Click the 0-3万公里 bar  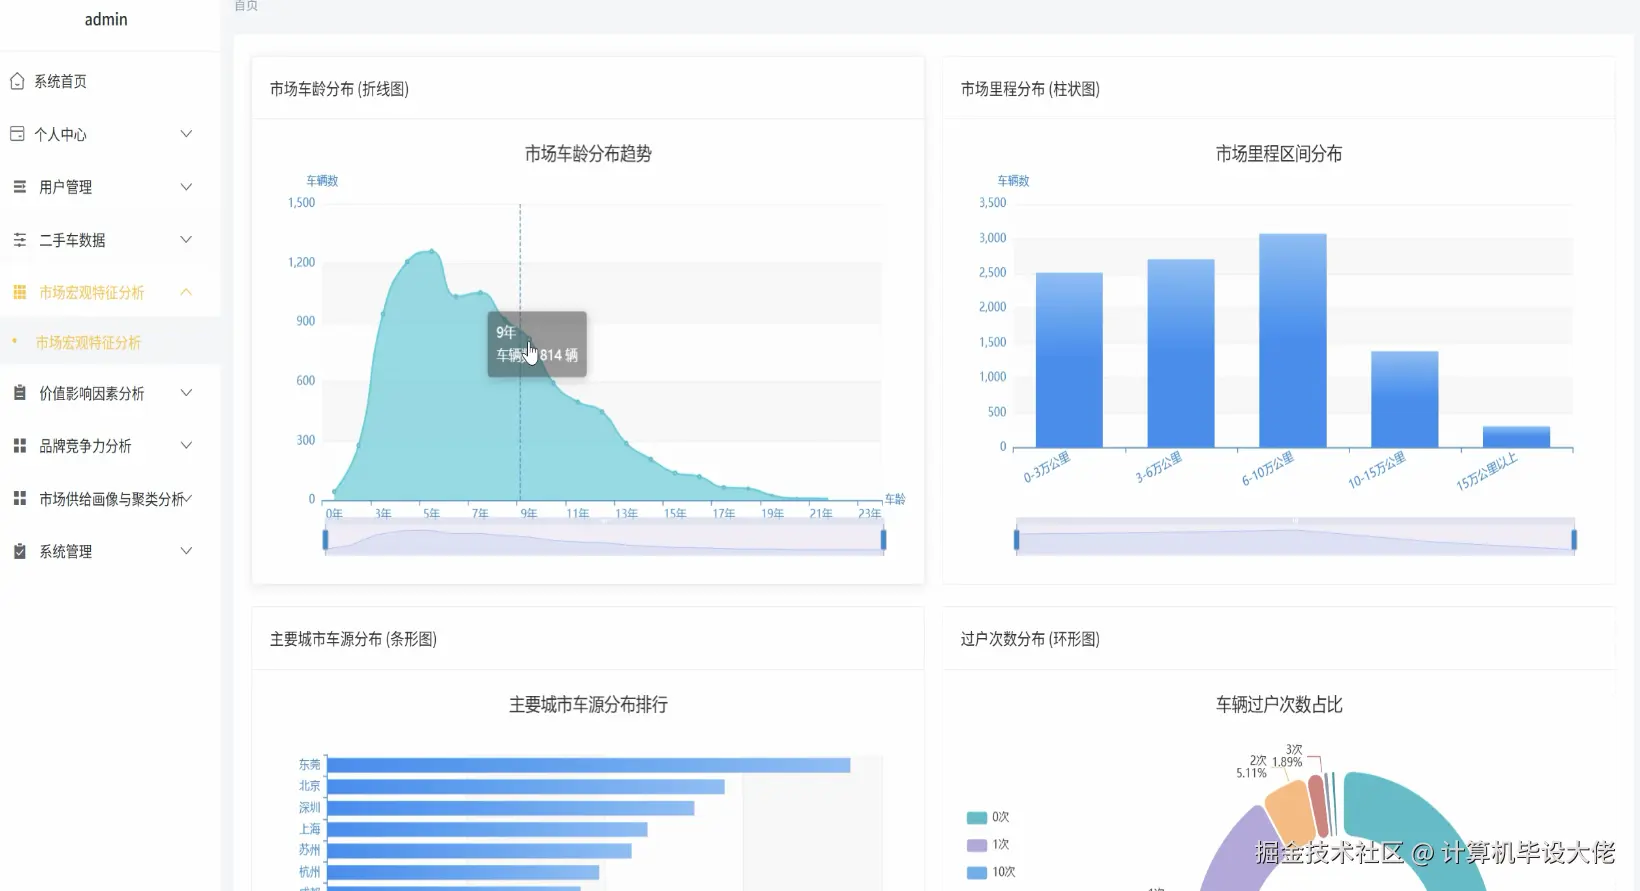pos(1069,360)
